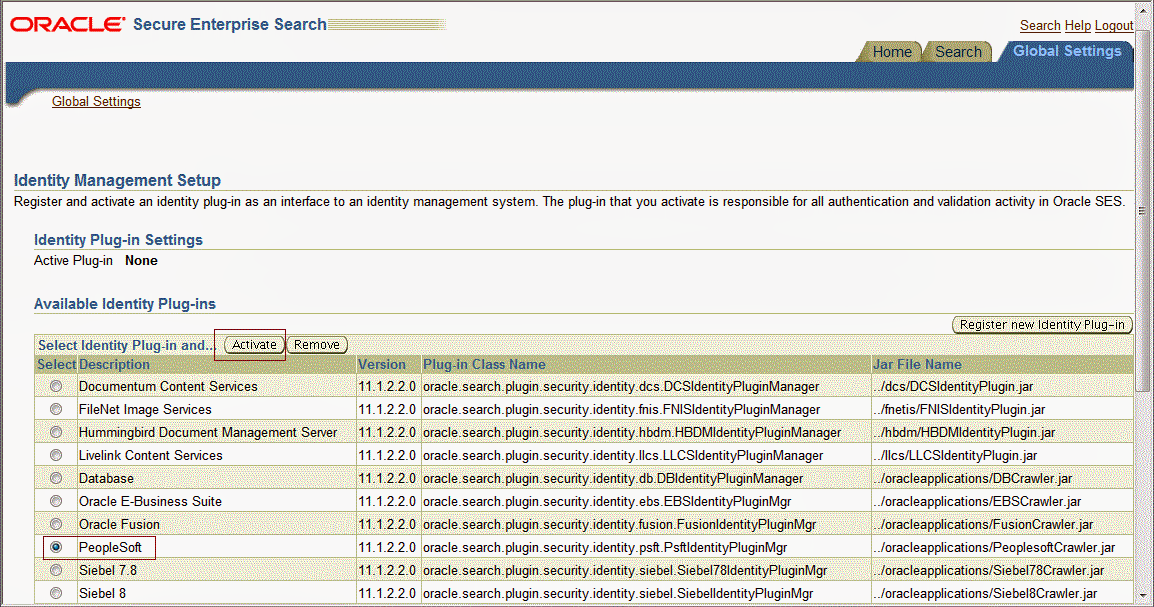Open the Search link at top right
Viewport: 1154px width, 607px height.
click(x=1040, y=26)
